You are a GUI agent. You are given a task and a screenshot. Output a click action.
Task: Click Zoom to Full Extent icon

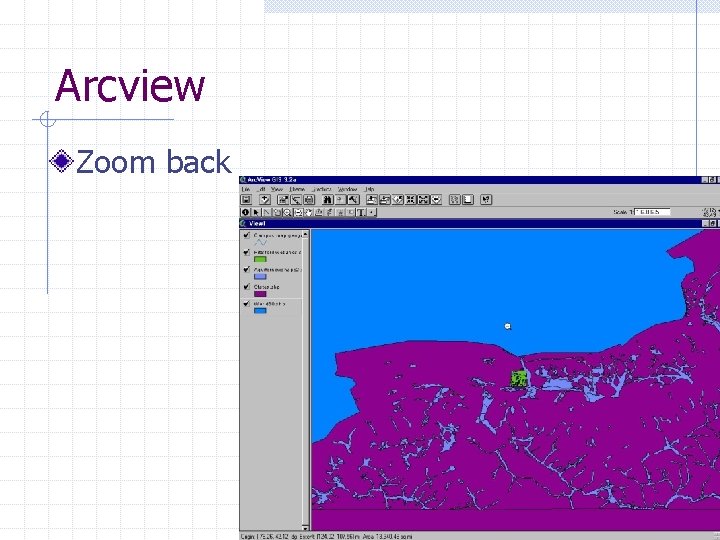coord(371,199)
